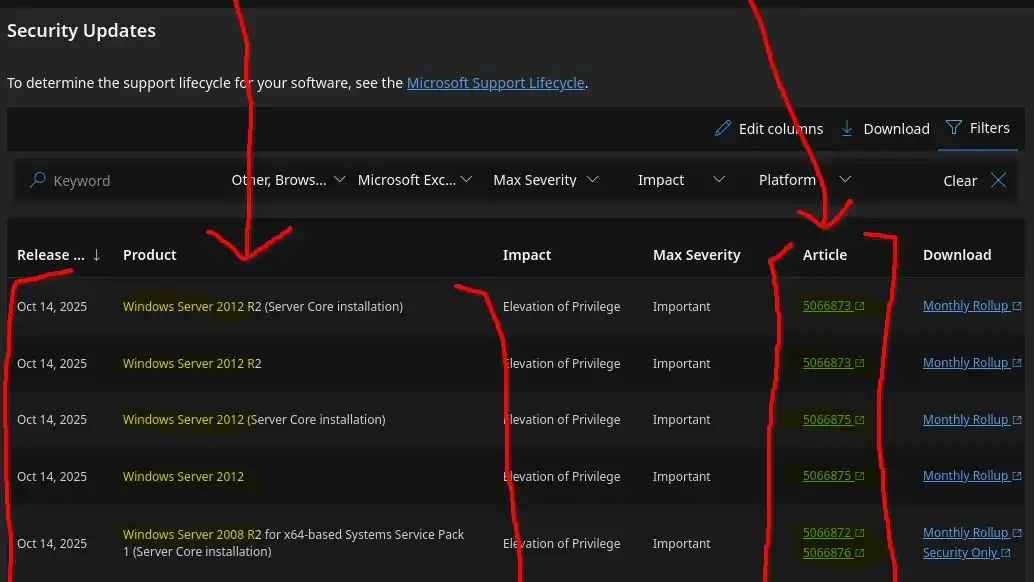Click the X icon beside Clear
Viewport: 1034px width, 582px height.
(x=998, y=180)
